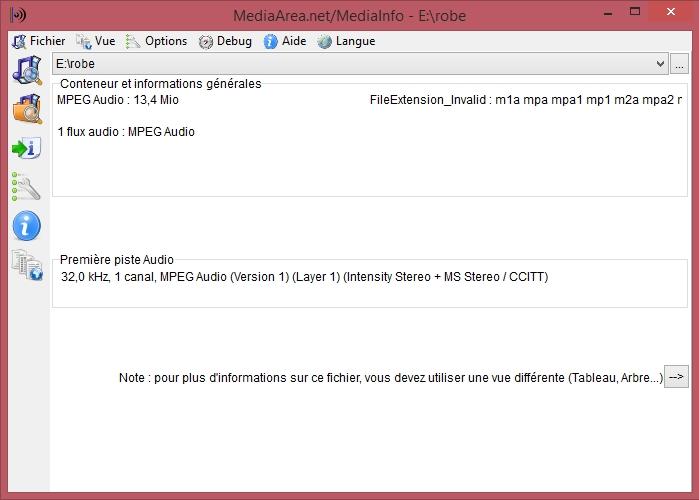Viewport: 699px width, 500px height.
Task: Click the Open Folder sidebar icon
Action: click(x=27, y=109)
